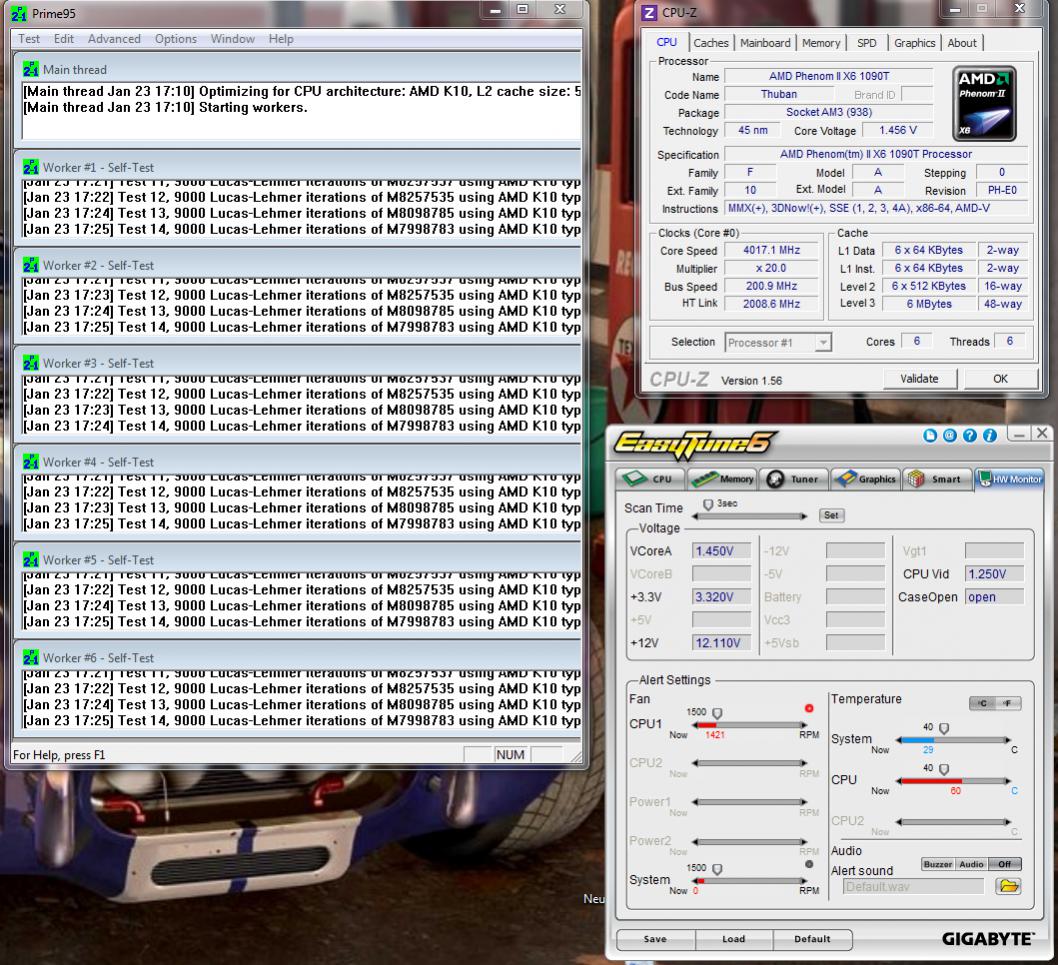The width and height of the screenshot is (1058, 965).
Task: Switch to the Caches tab in CPU-Z
Action: pos(711,43)
